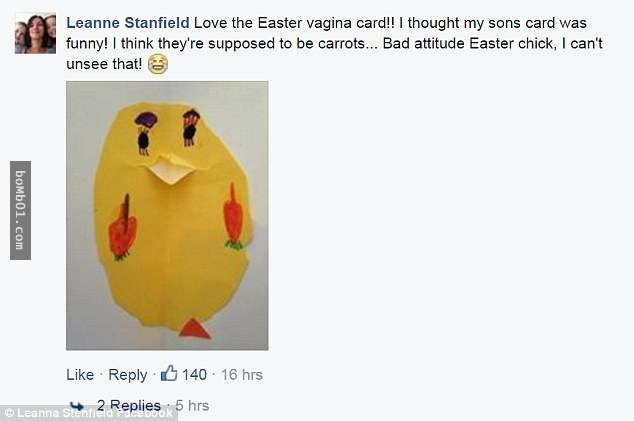Image resolution: width=634 pixels, height=421 pixels.
Task: Reply to Leanne Stanfield's comment
Action: (x=127, y=375)
